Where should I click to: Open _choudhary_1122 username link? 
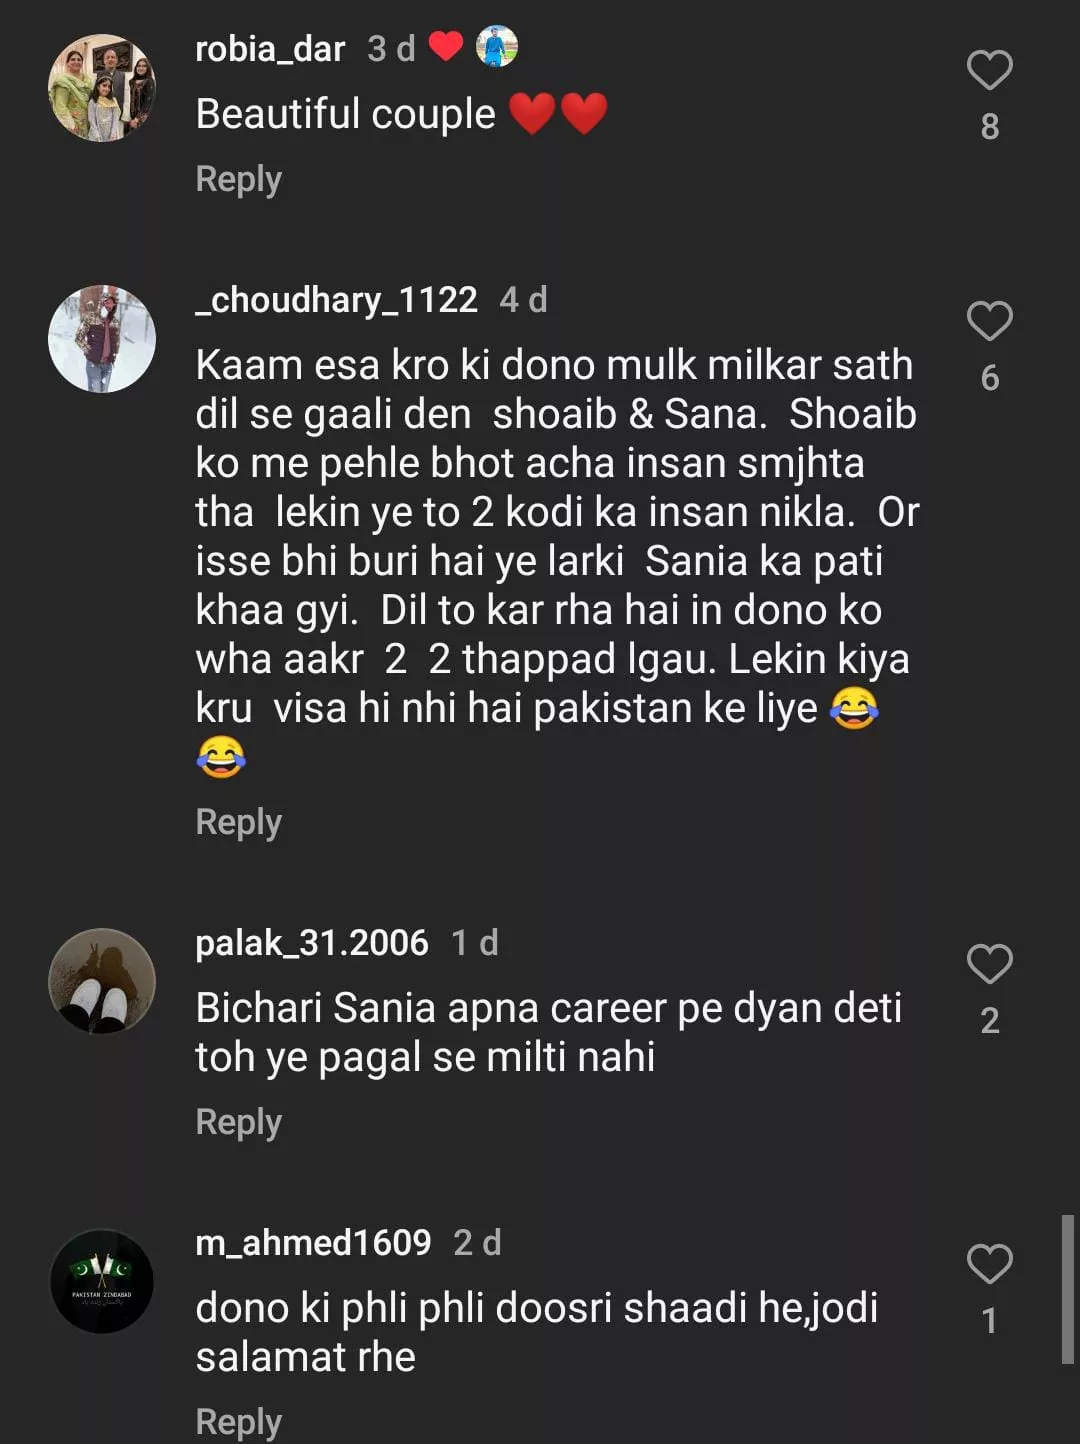[336, 300]
